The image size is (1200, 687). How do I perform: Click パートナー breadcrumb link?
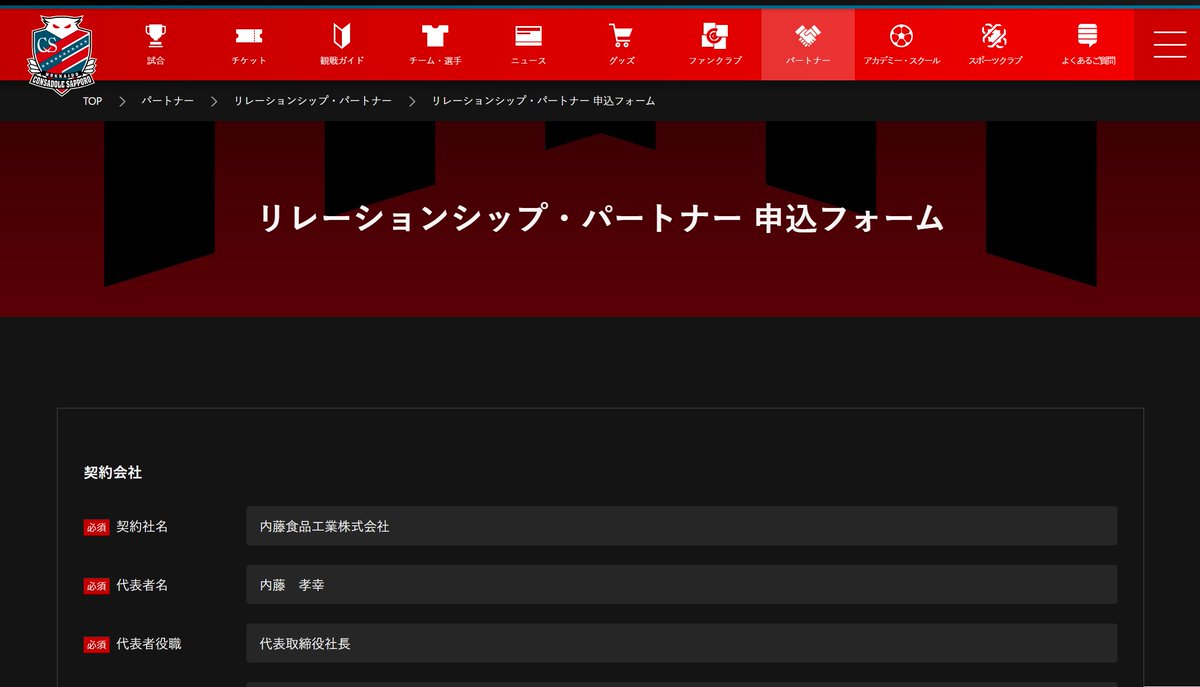pyautogui.click(x=167, y=101)
